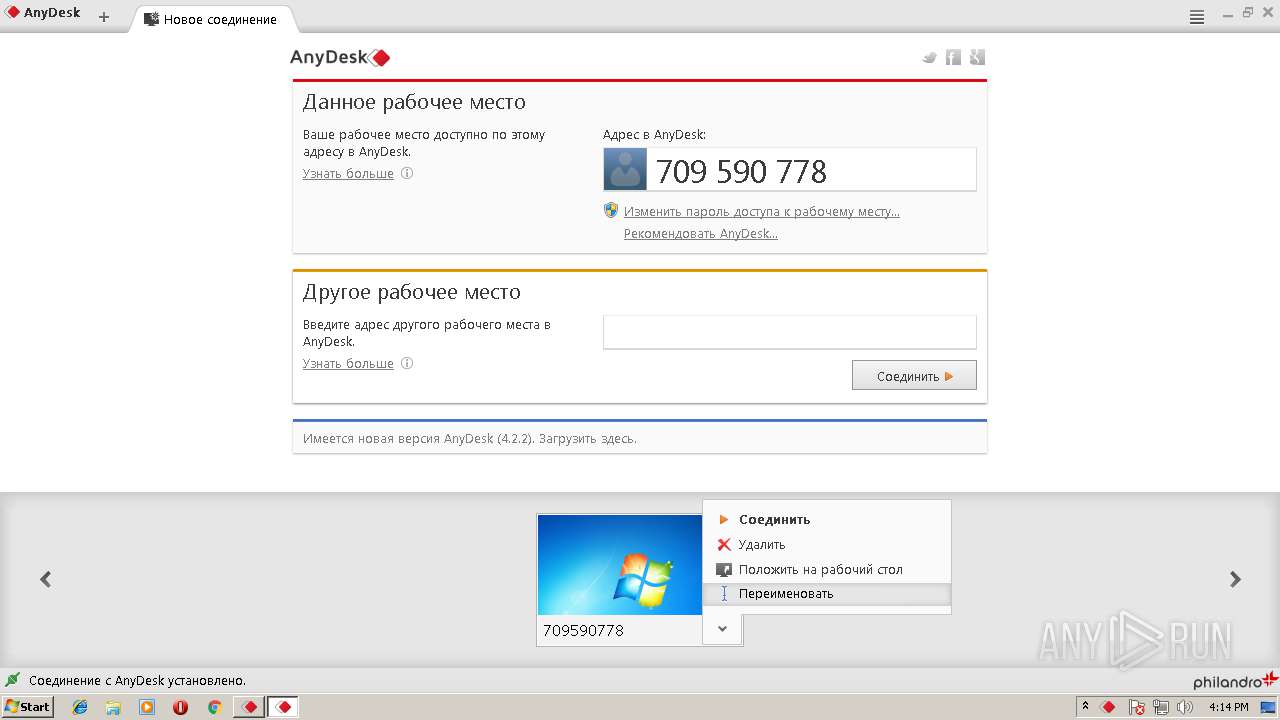Screen dimensions: 1280x720
Task: Restore down the AnyDesk window
Action: point(1248,12)
